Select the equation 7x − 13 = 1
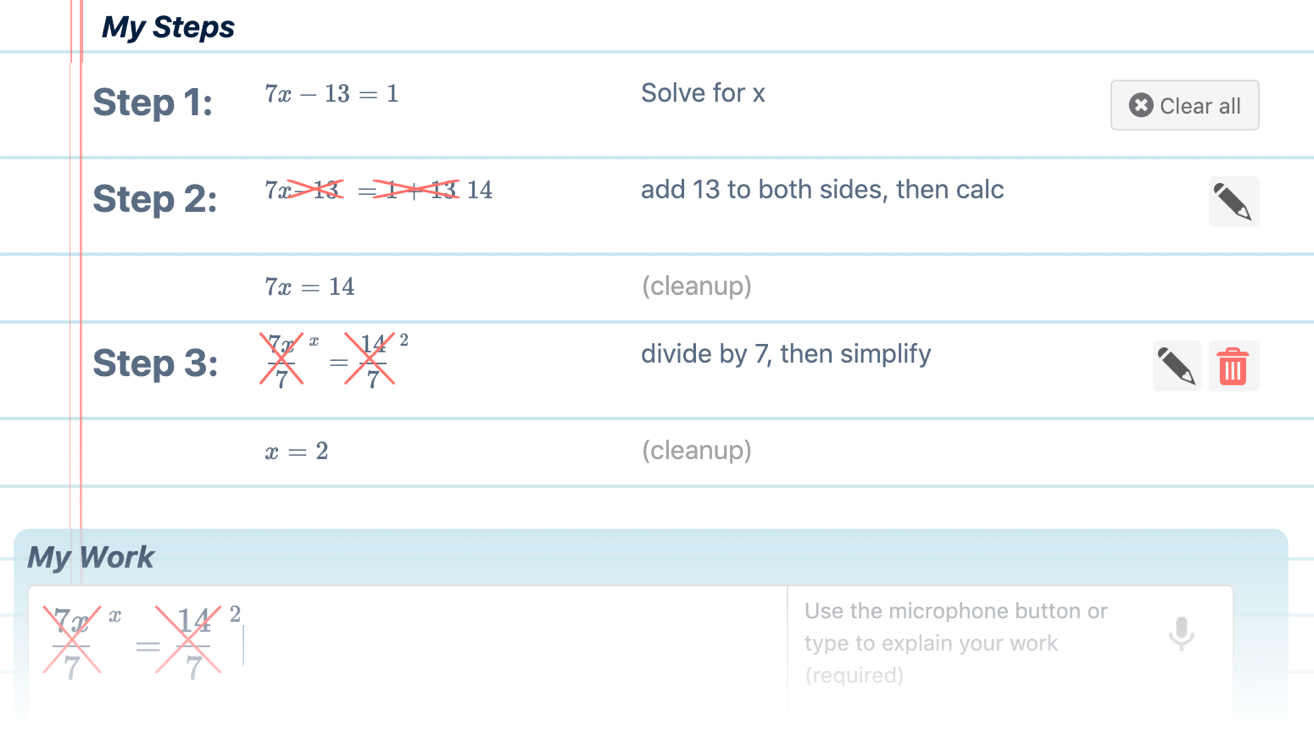Screen dimensions: 1314x730 330,93
